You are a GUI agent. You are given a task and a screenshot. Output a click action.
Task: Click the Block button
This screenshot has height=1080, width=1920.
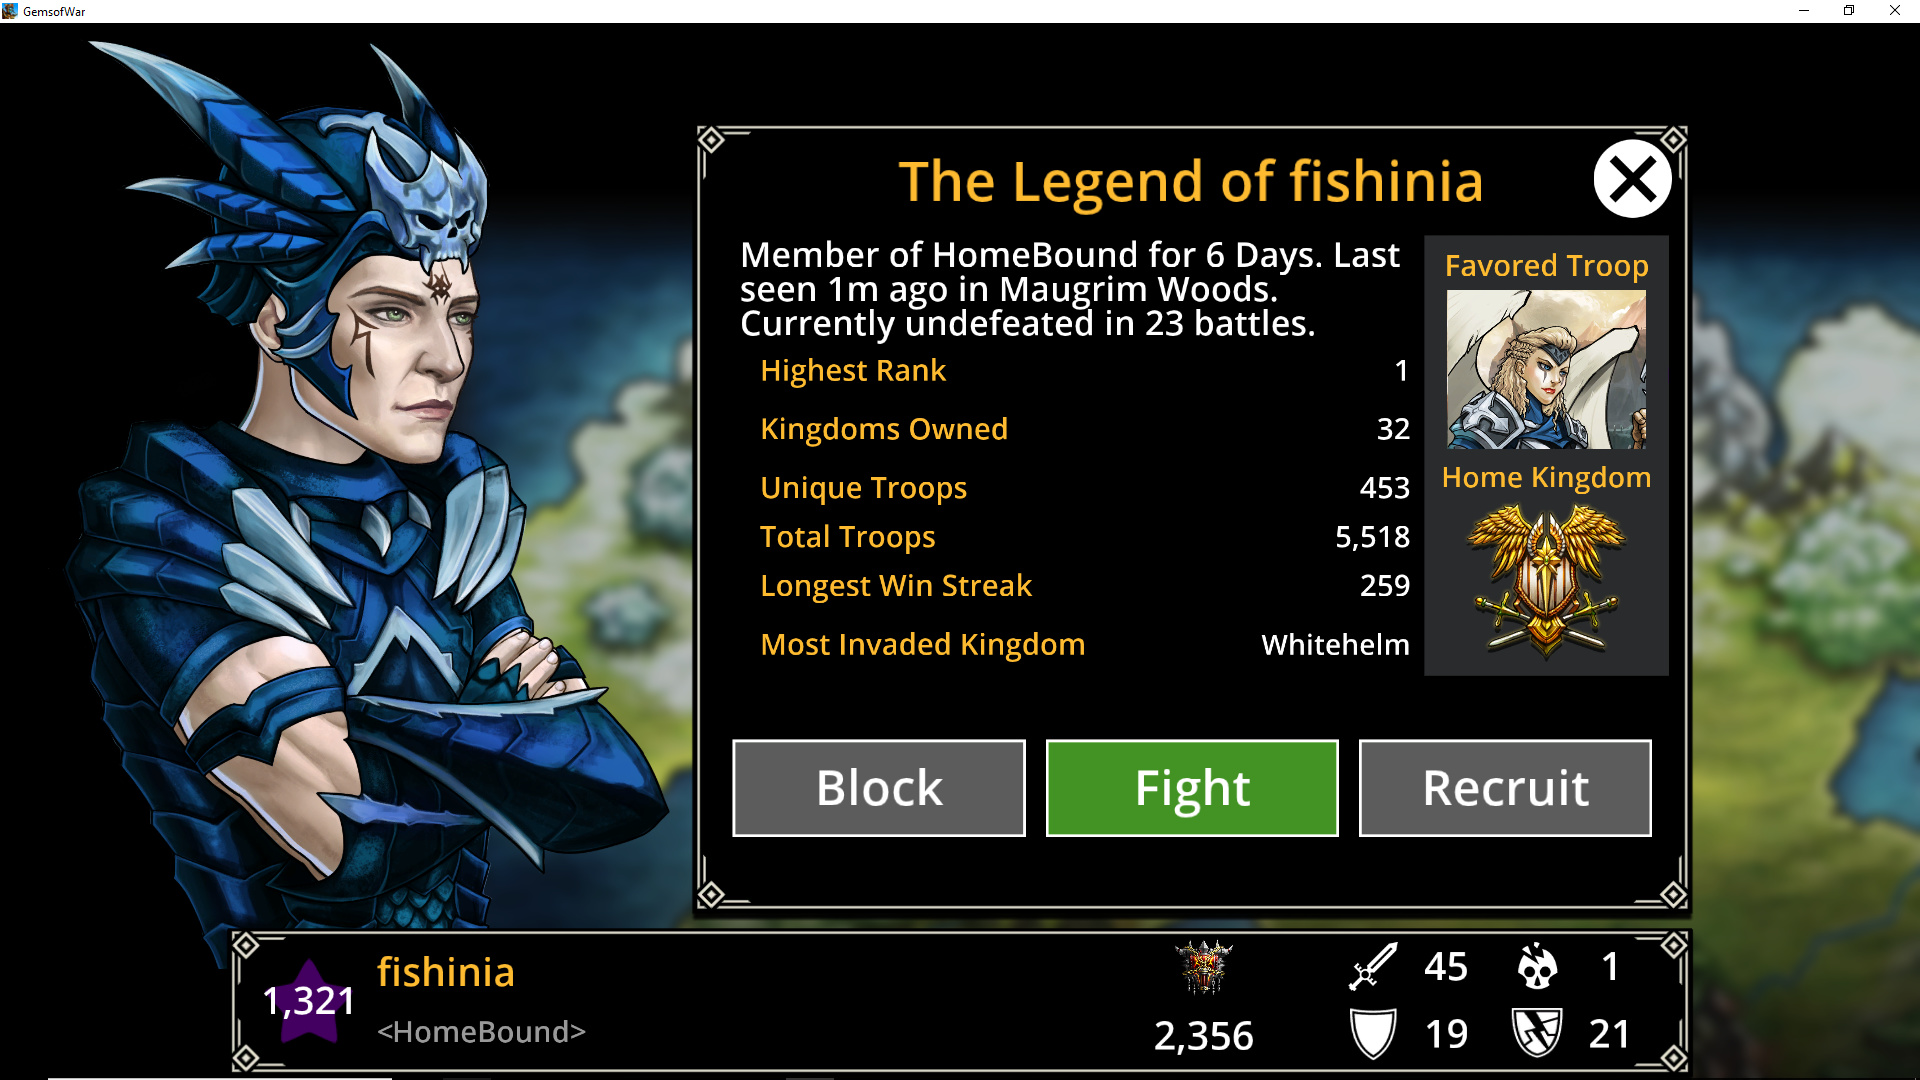(x=879, y=788)
